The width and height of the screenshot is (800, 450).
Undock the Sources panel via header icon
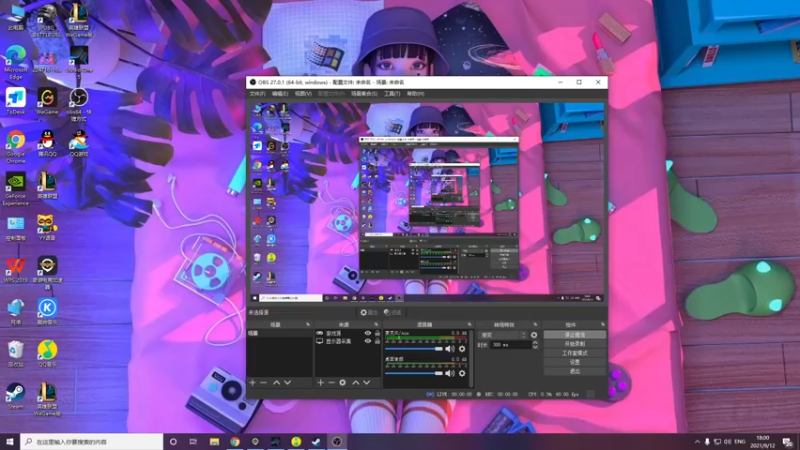pos(377,324)
